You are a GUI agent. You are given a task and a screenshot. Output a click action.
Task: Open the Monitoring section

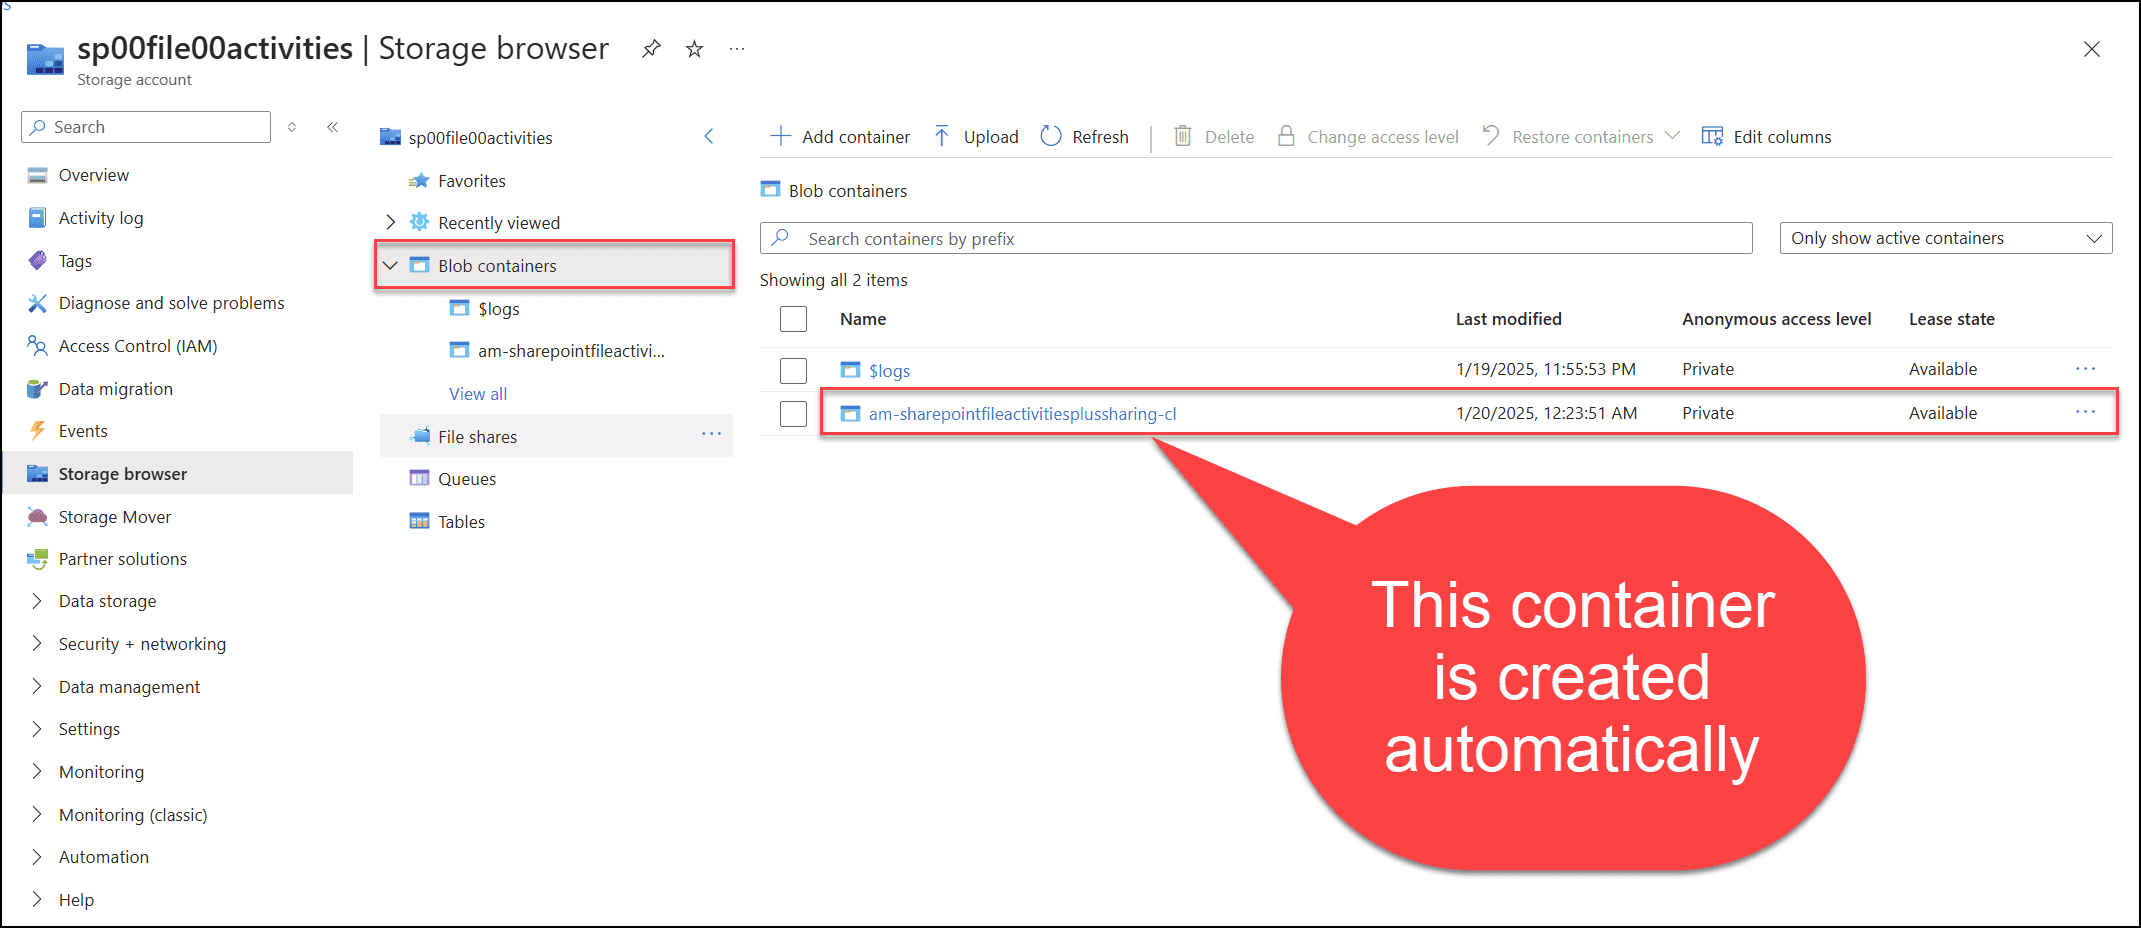(x=101, y=771)
